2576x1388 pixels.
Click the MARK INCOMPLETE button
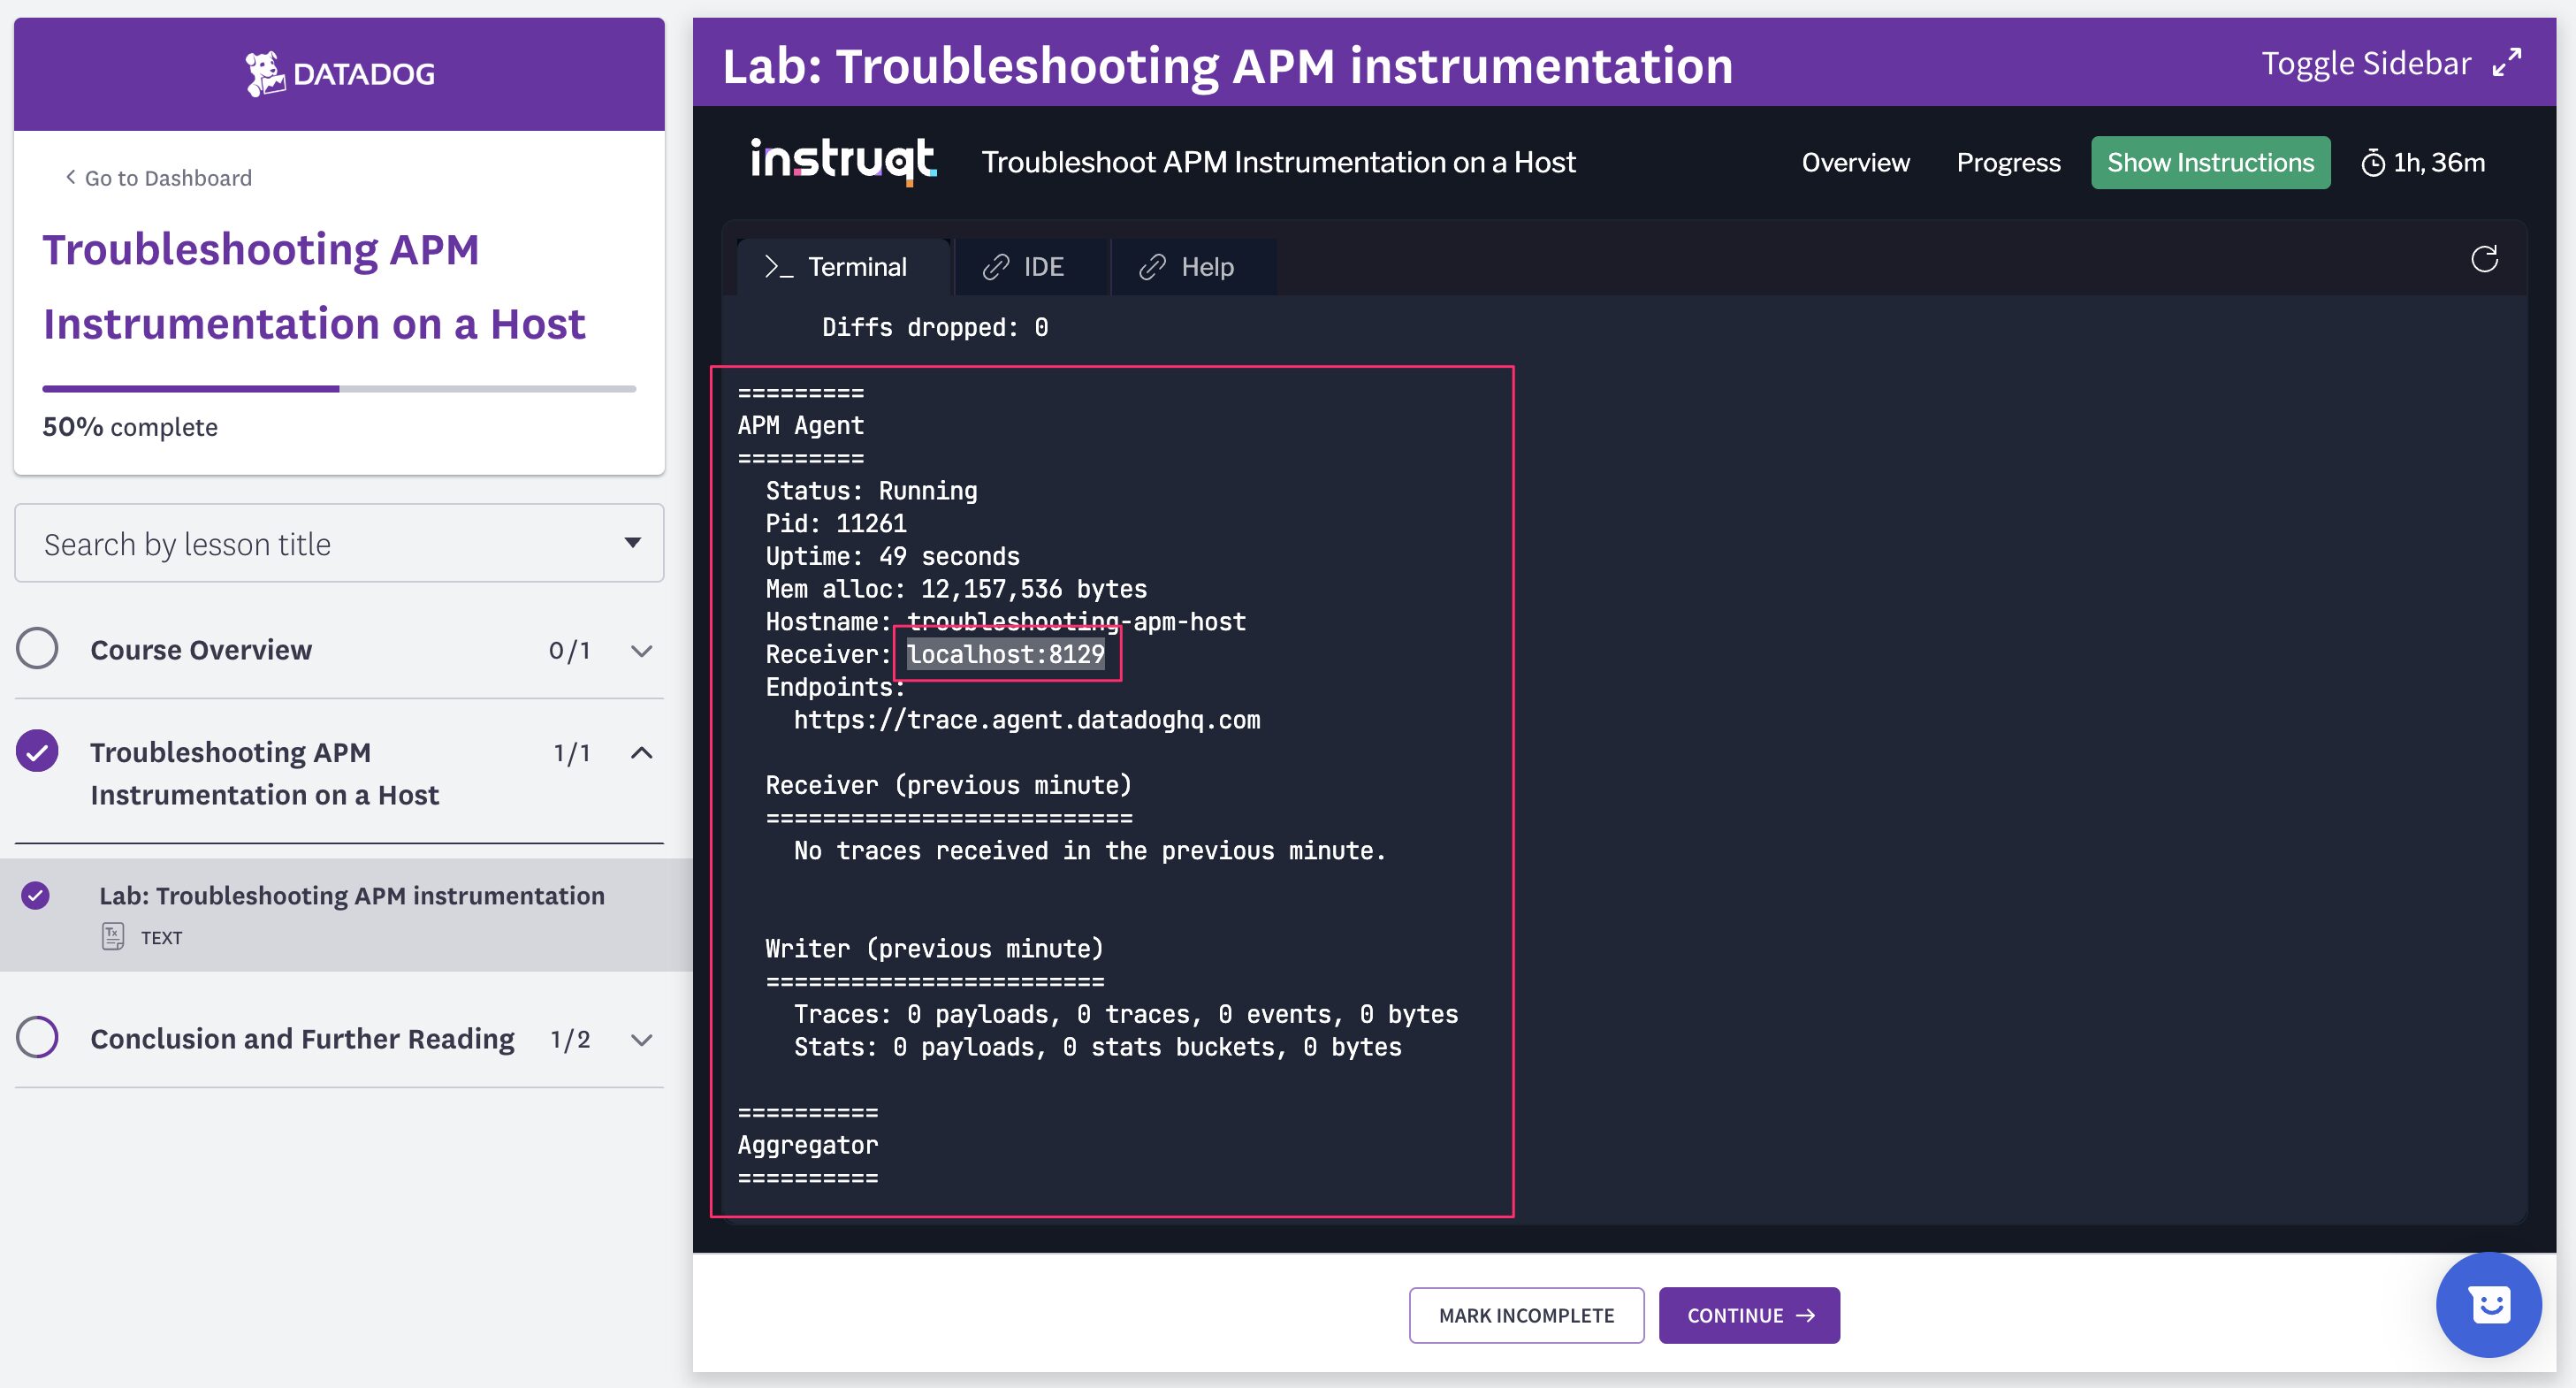click(1526, 1315)
